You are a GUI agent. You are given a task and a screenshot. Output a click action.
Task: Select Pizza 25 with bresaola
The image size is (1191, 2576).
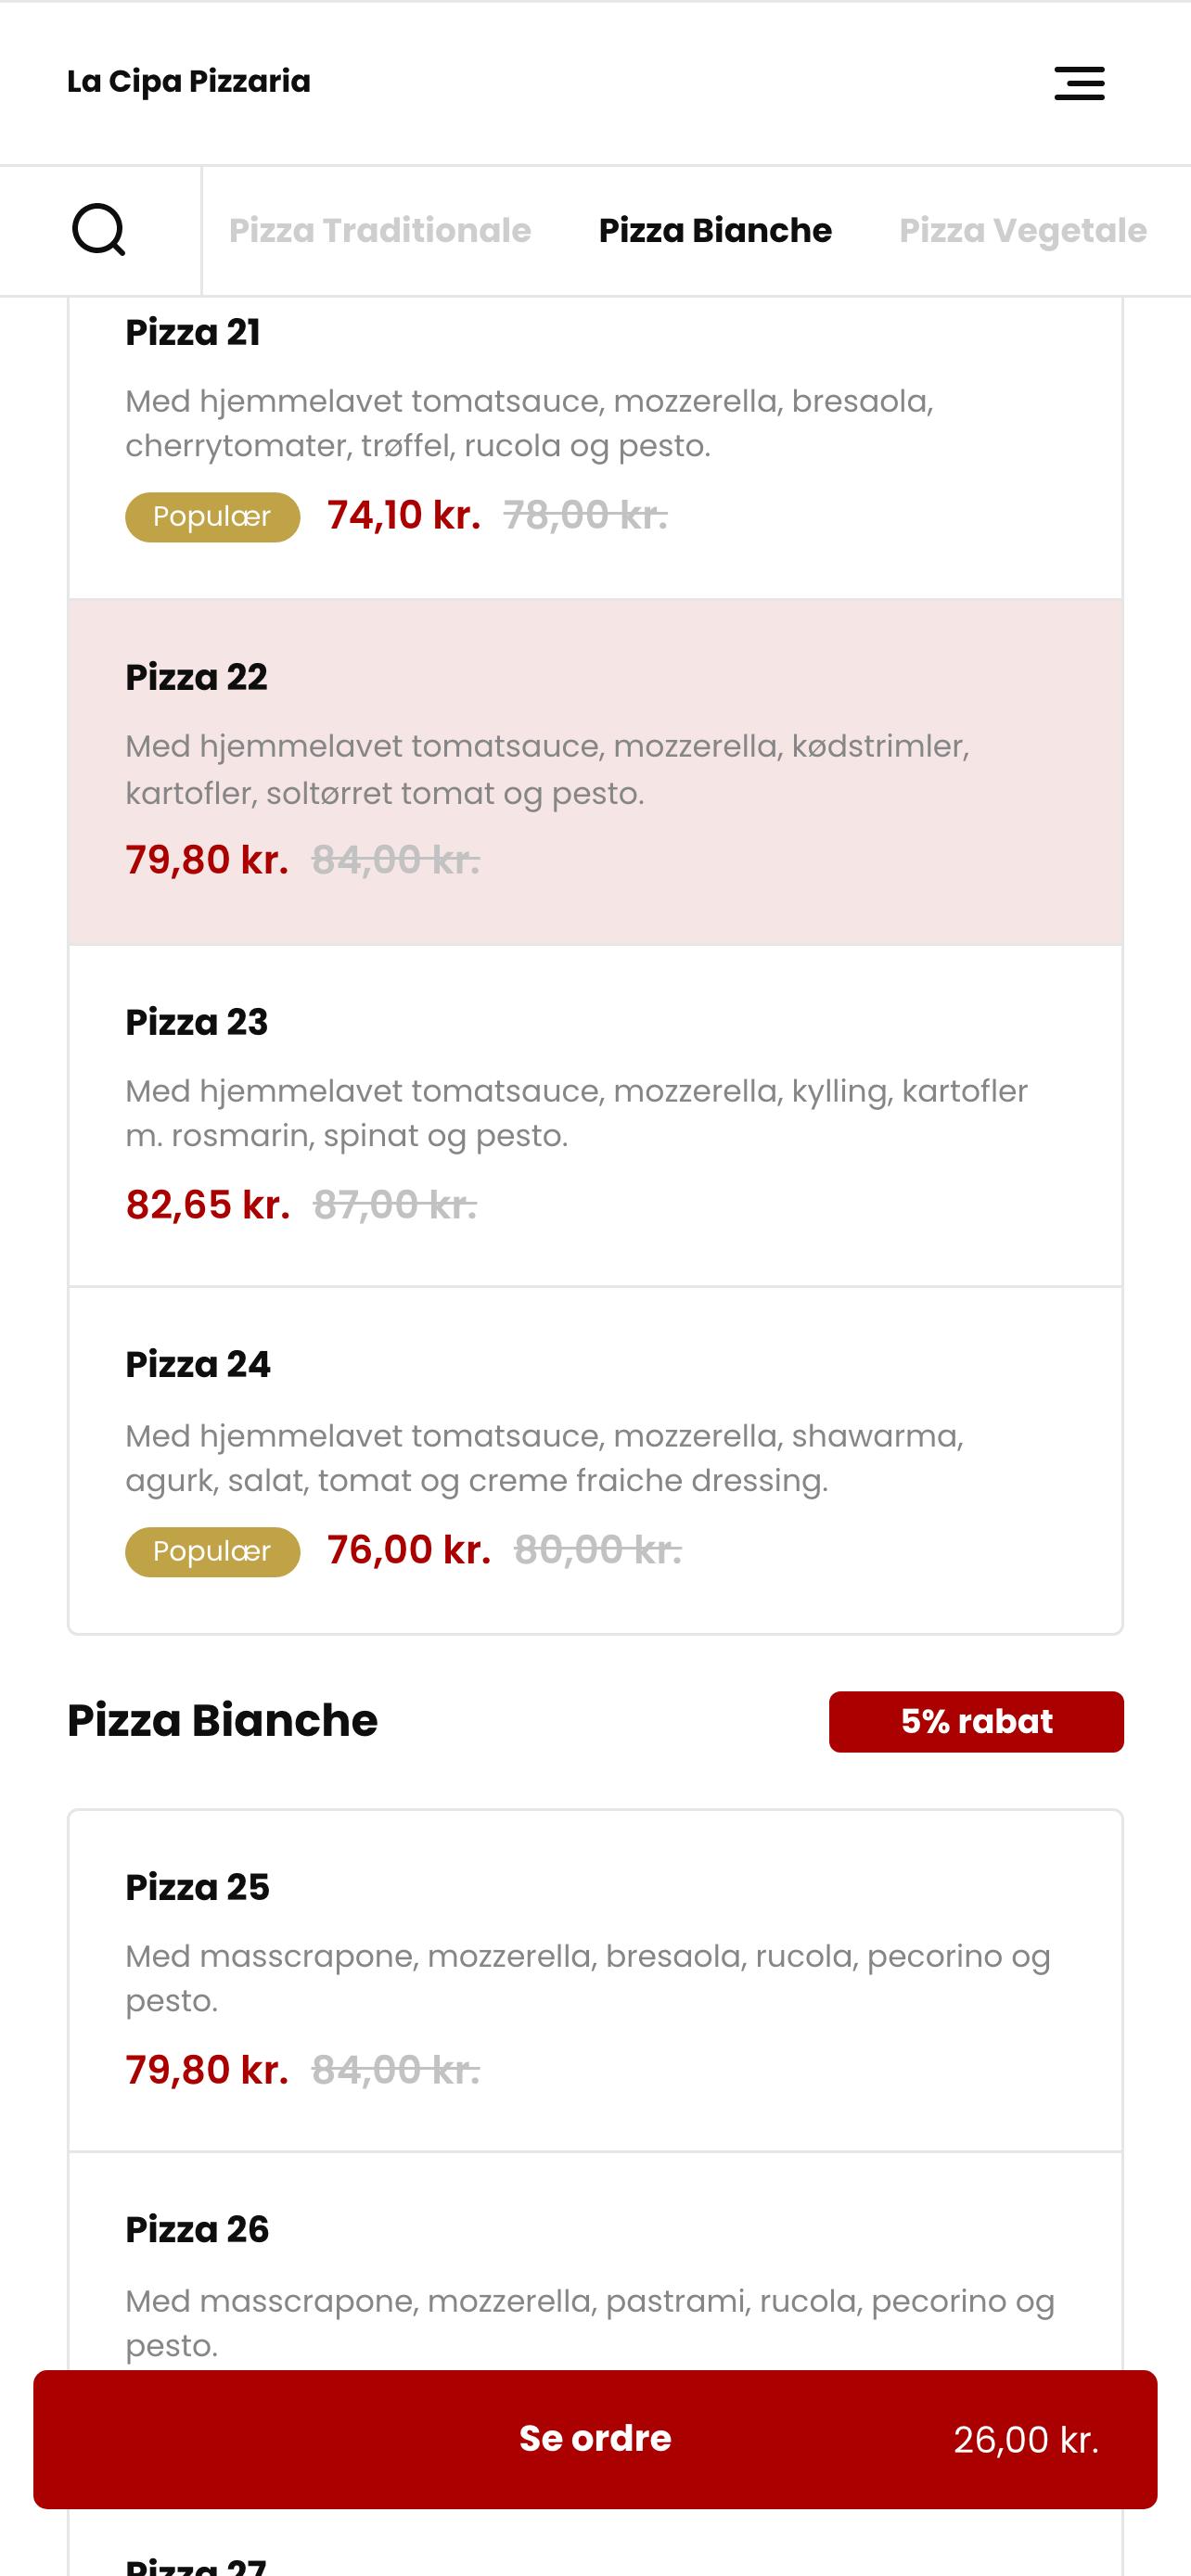(x=595, y=1980)
